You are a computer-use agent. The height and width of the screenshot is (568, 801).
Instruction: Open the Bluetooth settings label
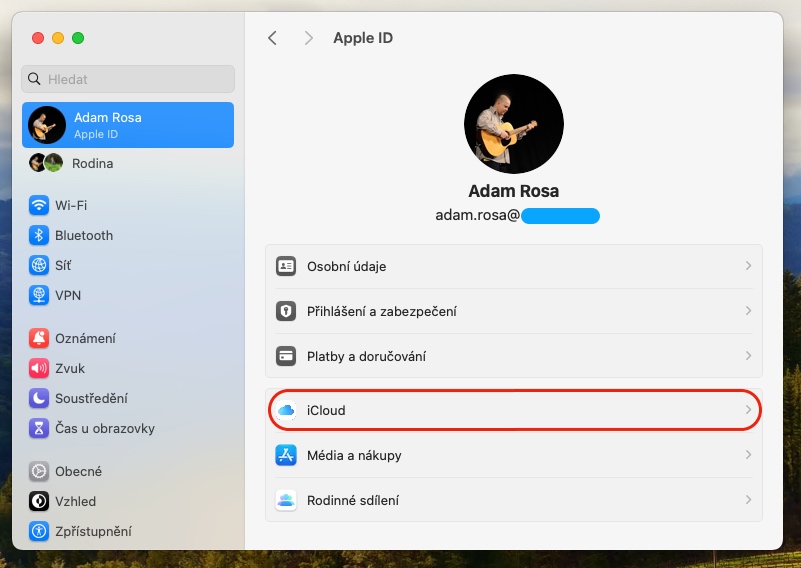pyautogui.click(x=84, y=235)
